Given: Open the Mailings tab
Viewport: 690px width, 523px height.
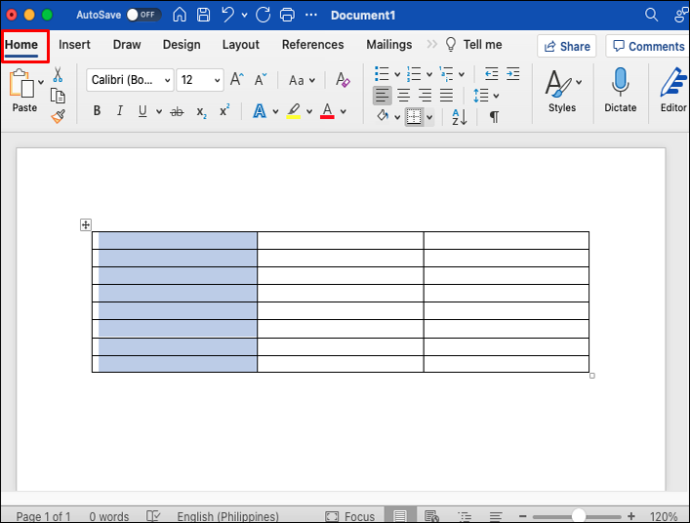Looking at the screenshot, I should pyautogui.click(x=389, y=45).
